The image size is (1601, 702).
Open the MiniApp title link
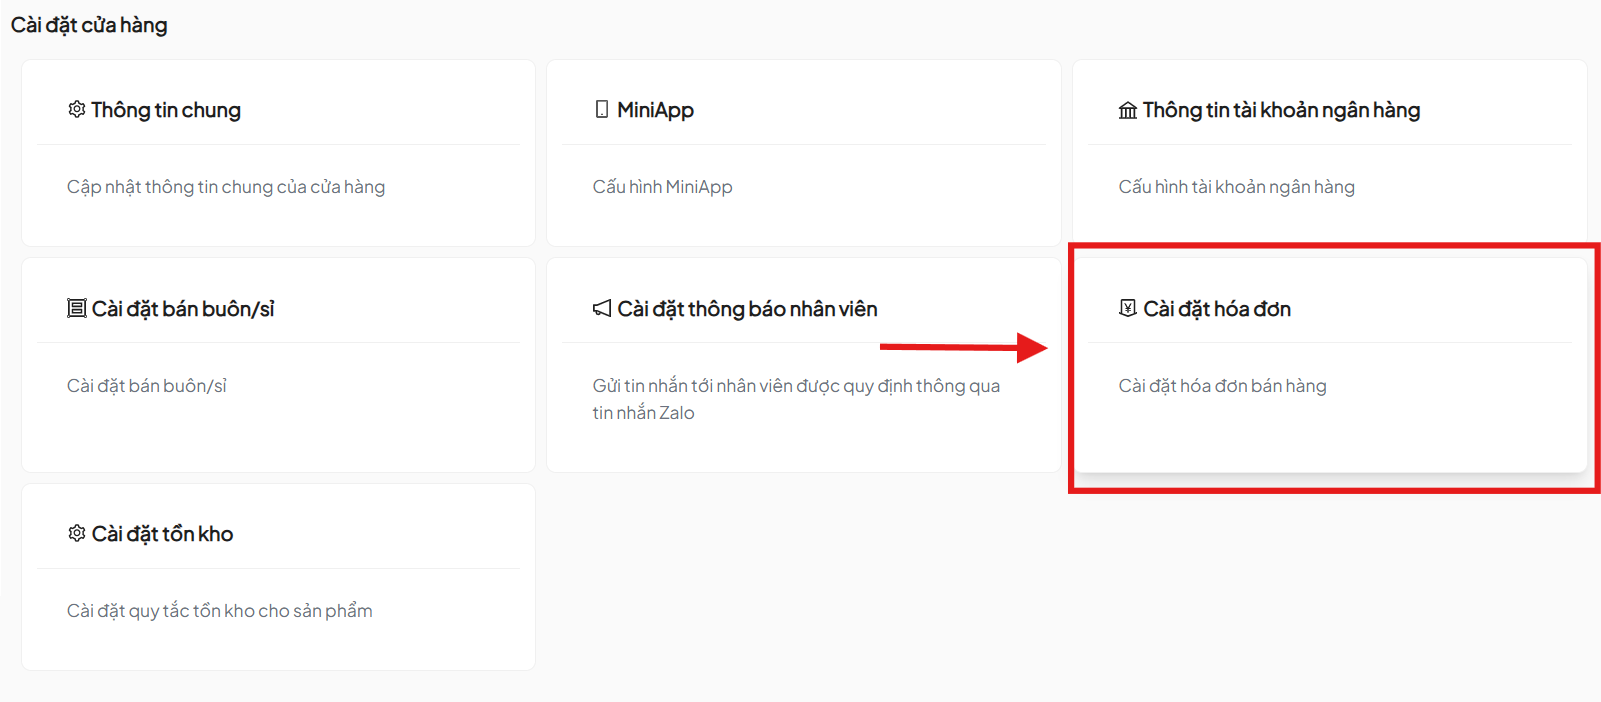[655, 110]
